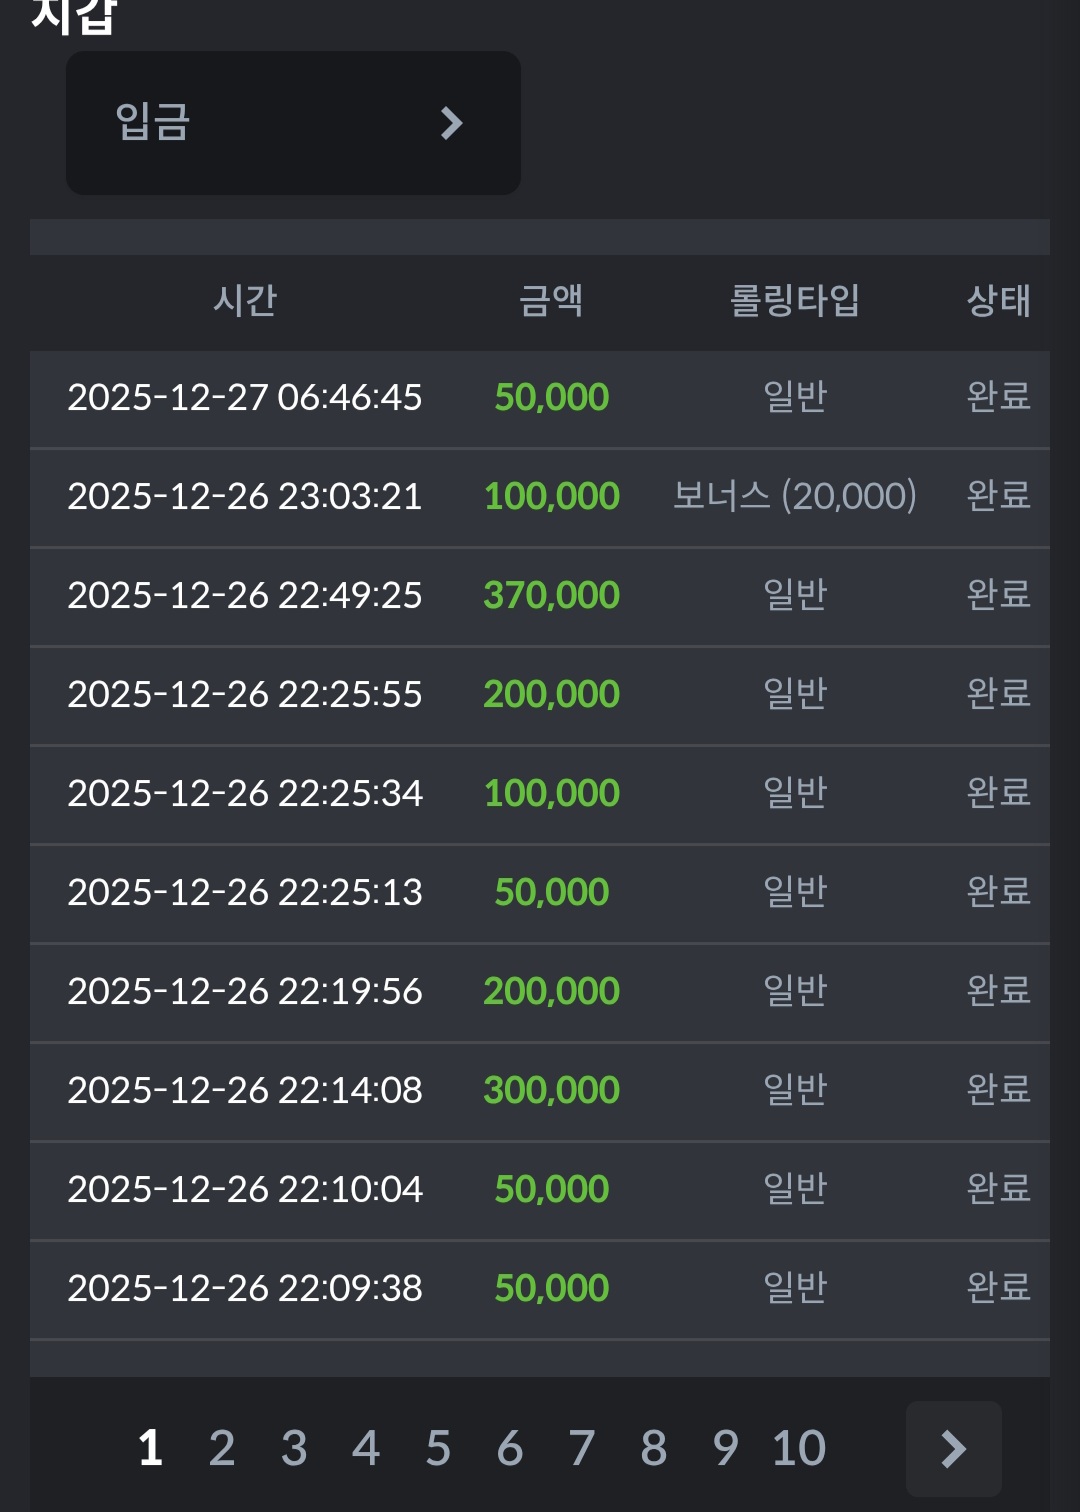Click the 상태 column header
Image resolution: width=1080 pixels, height=1512 pixels.
click(998, 300)
